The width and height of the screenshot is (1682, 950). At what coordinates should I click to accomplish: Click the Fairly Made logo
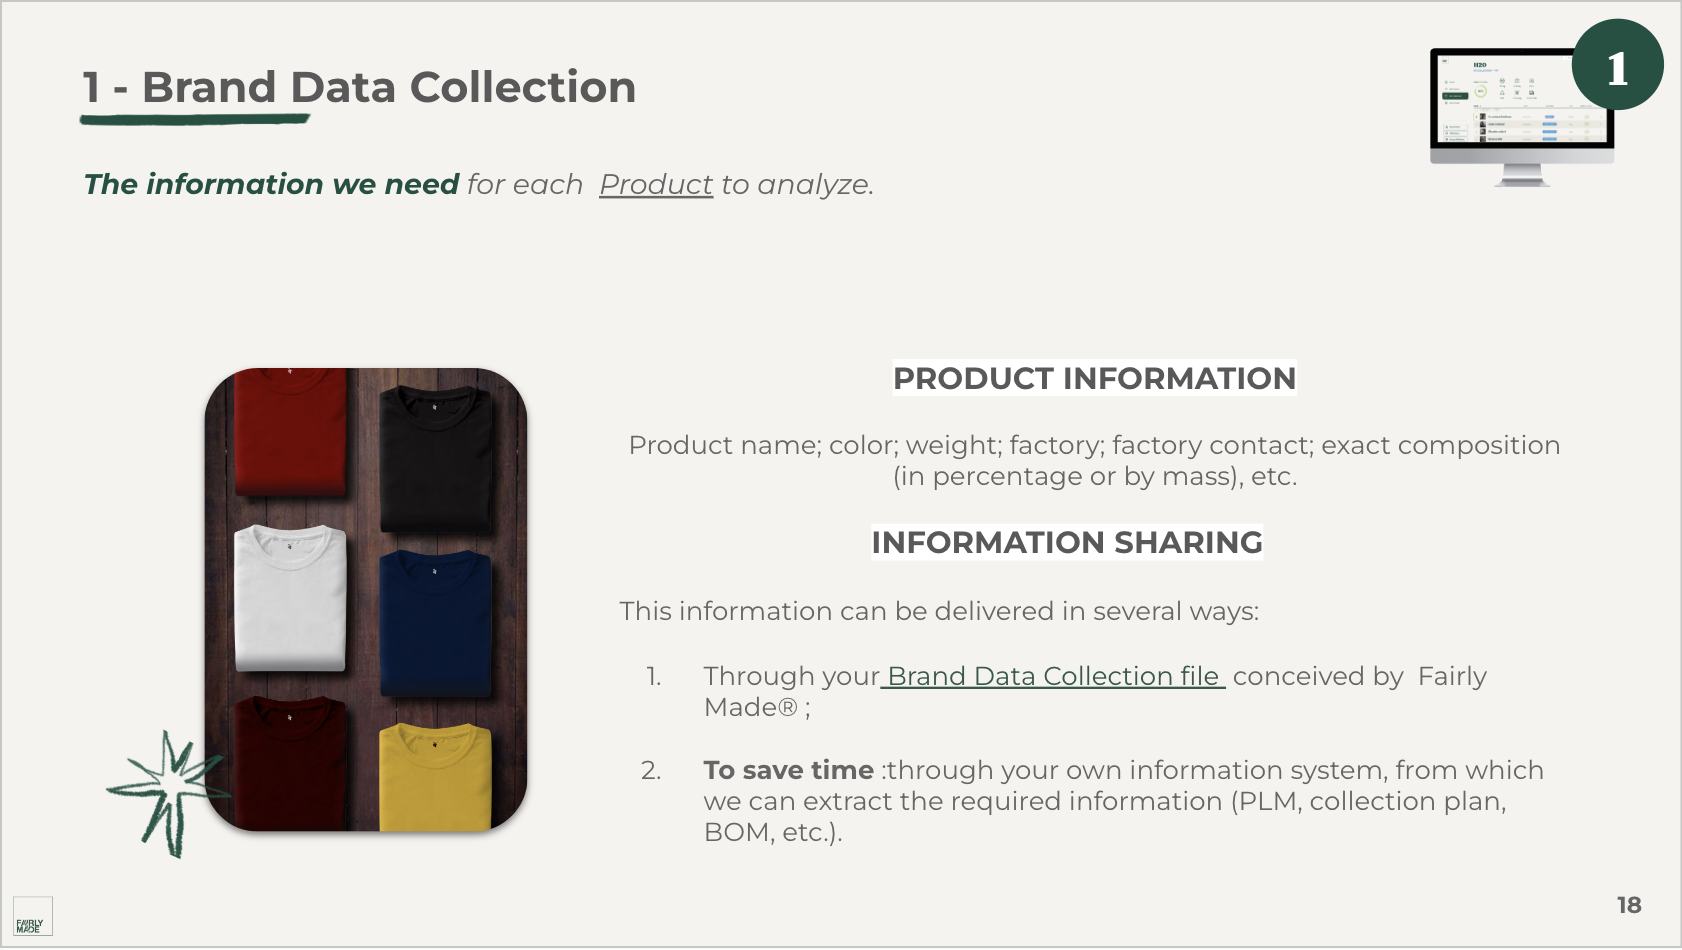(32, 916)
